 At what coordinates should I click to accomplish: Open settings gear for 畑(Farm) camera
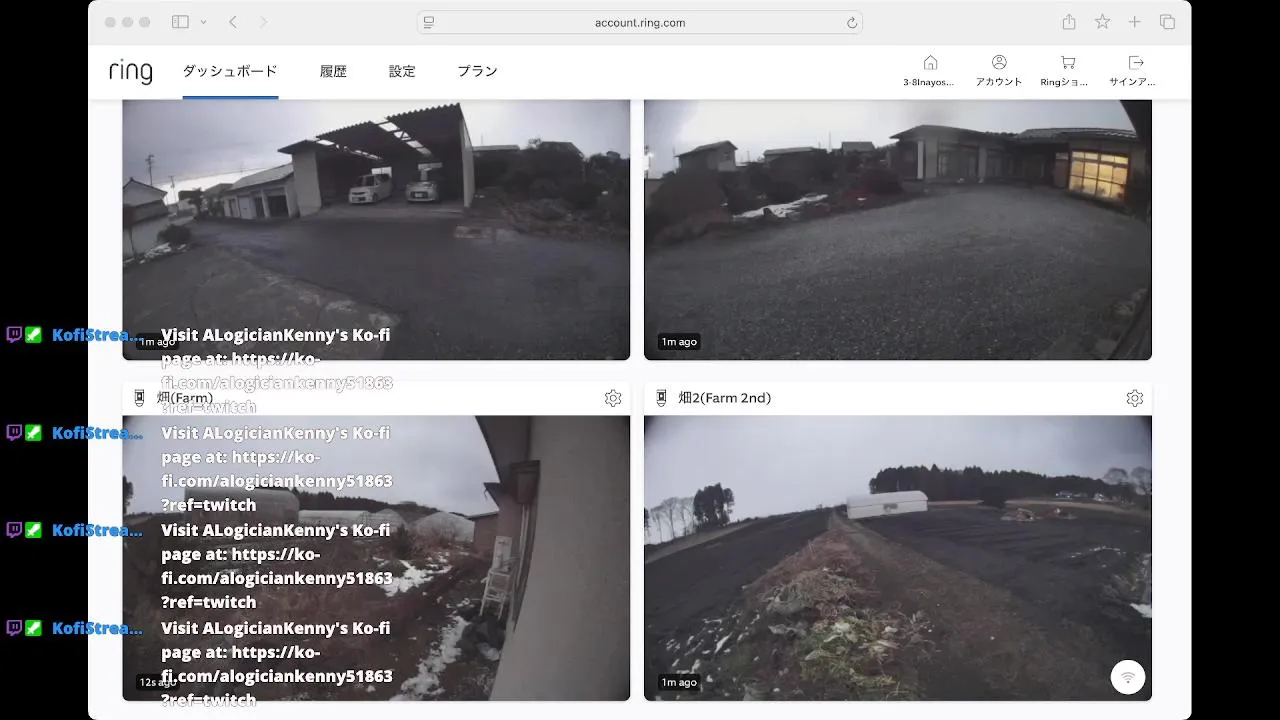(x=613, y=398)
